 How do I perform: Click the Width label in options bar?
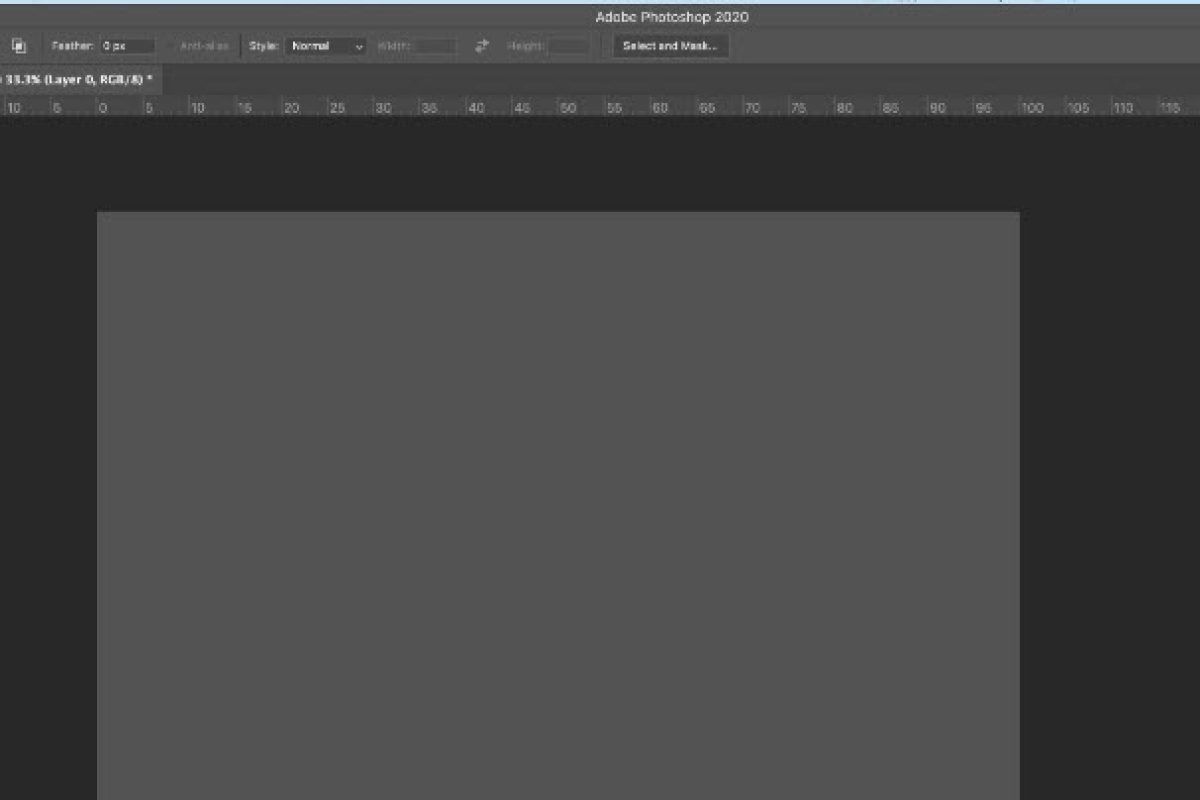click(394, 46)
